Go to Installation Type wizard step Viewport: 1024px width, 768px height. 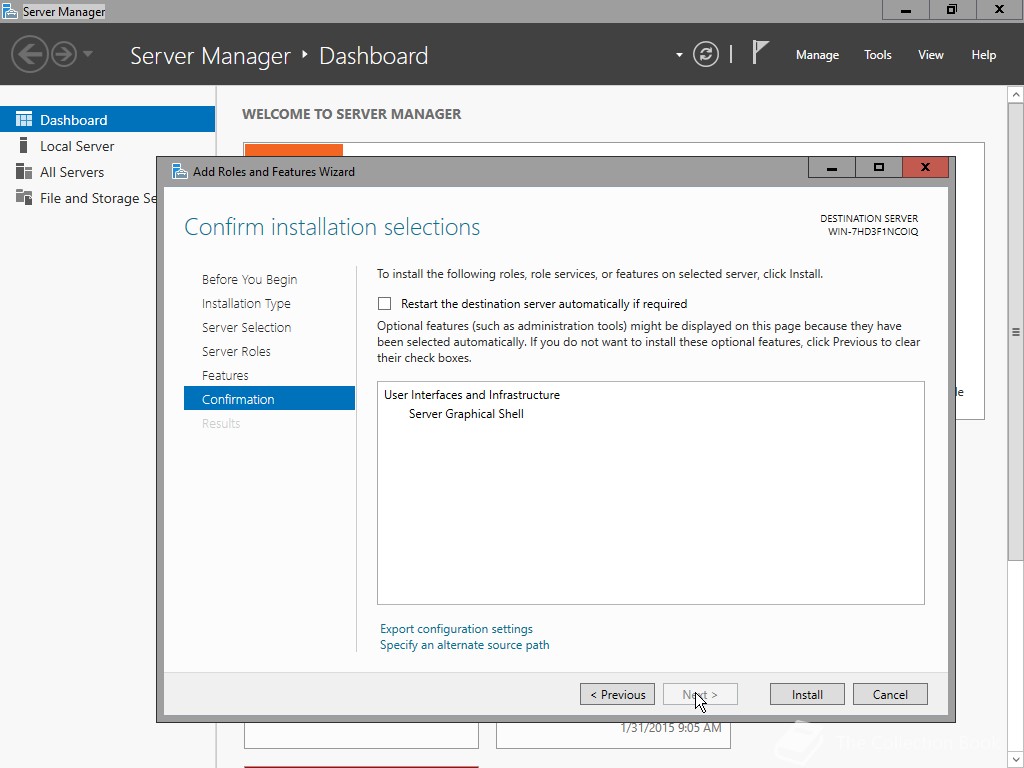(x=246, y=304)
